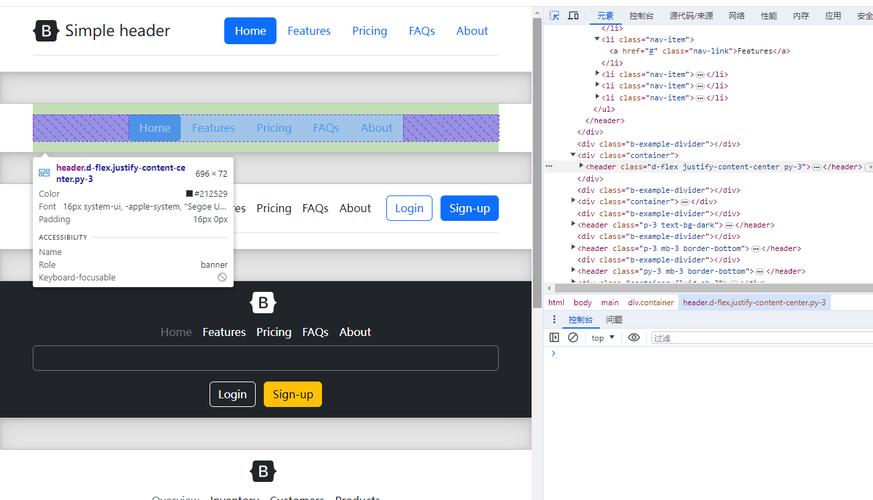
Task: Expand the header p-3 text-bg-dark node
Action: click(x=573, y=224)
